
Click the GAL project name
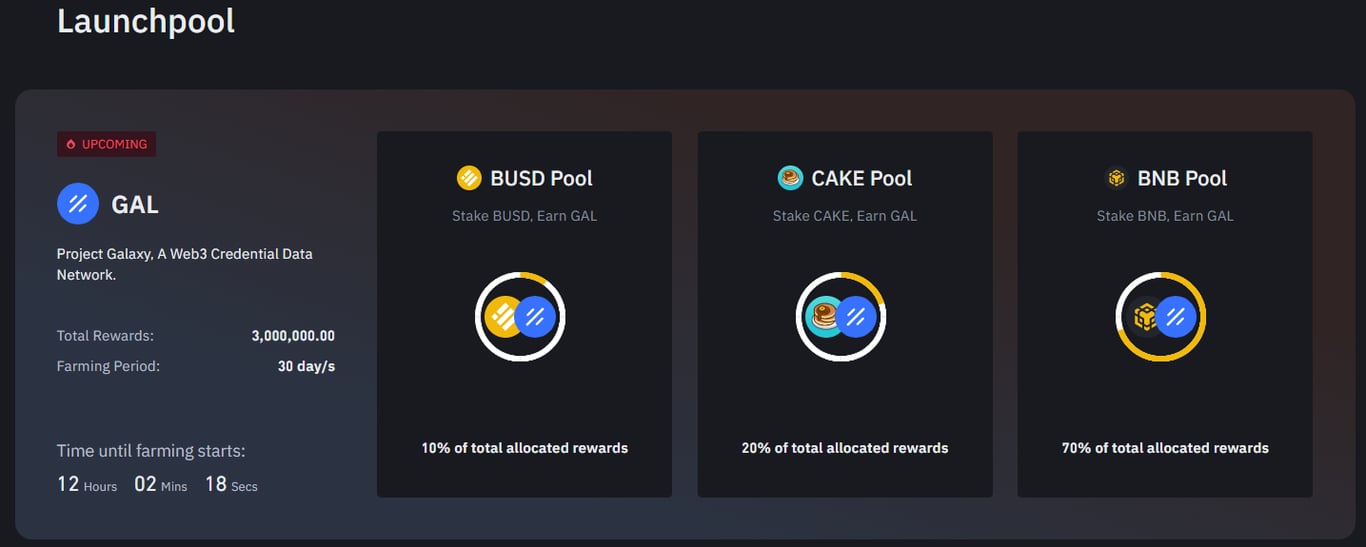pos(135,204)
